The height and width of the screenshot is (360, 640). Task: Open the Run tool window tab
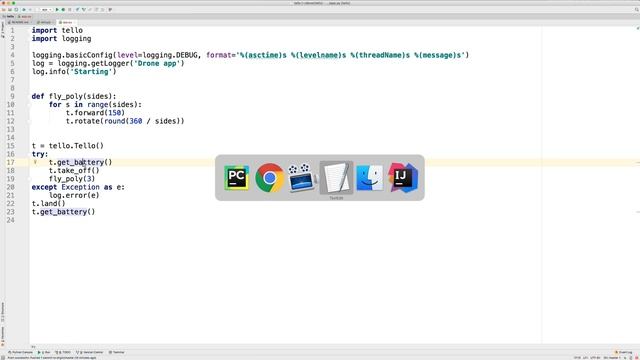coord(44,352)
